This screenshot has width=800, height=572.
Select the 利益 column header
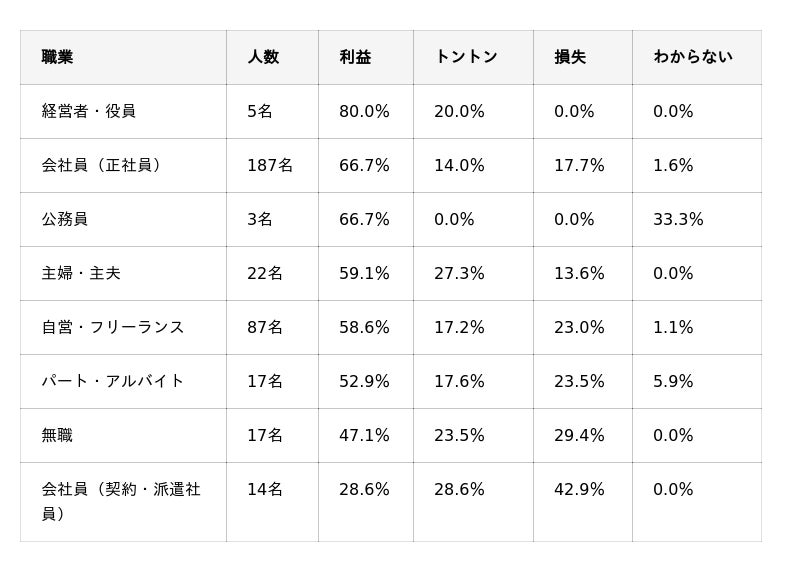(355, 57)
